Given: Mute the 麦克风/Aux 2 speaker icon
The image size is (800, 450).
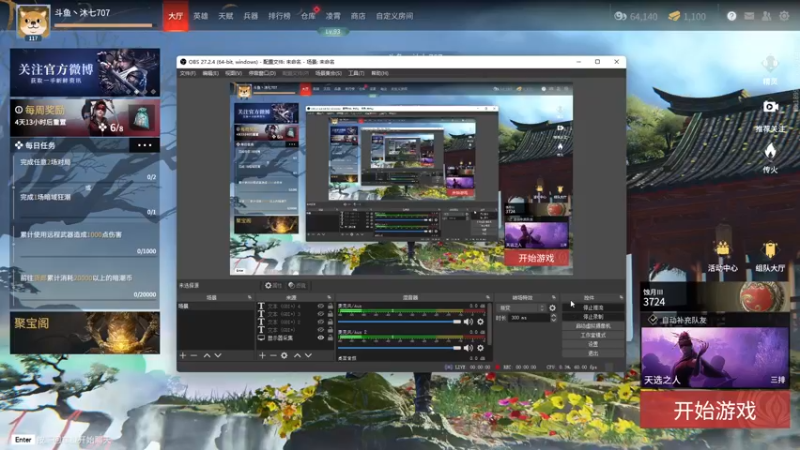Looking at the screenshot, I should point(468,348).
